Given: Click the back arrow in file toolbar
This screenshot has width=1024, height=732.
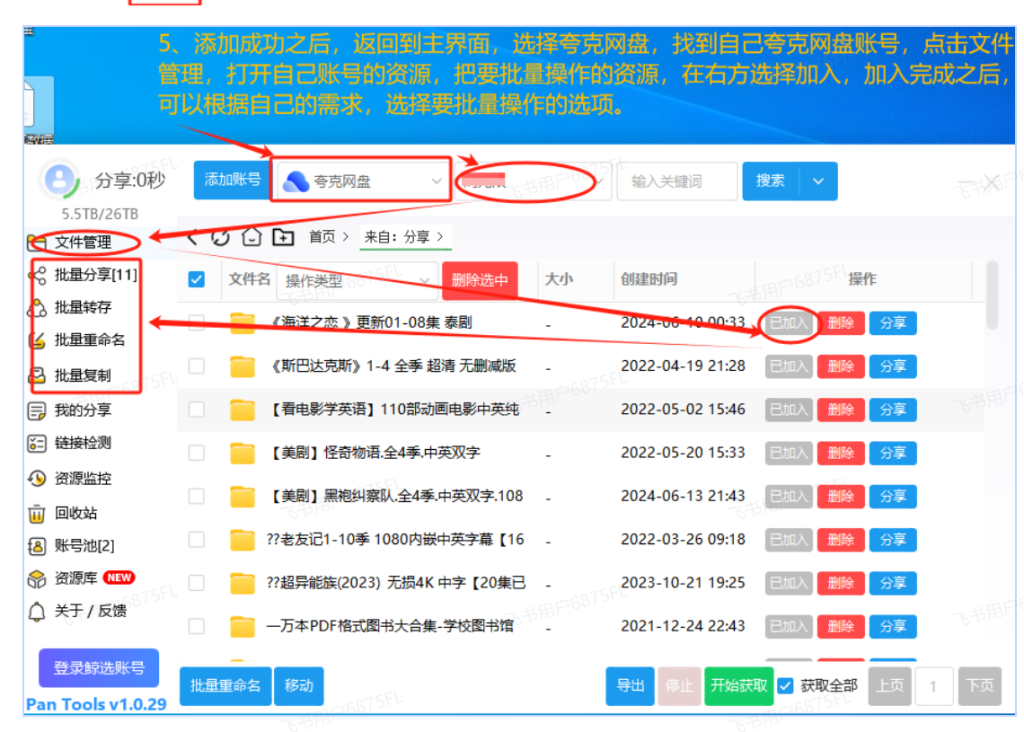Looking at the screenshot, I should click(x=193, y=237).
